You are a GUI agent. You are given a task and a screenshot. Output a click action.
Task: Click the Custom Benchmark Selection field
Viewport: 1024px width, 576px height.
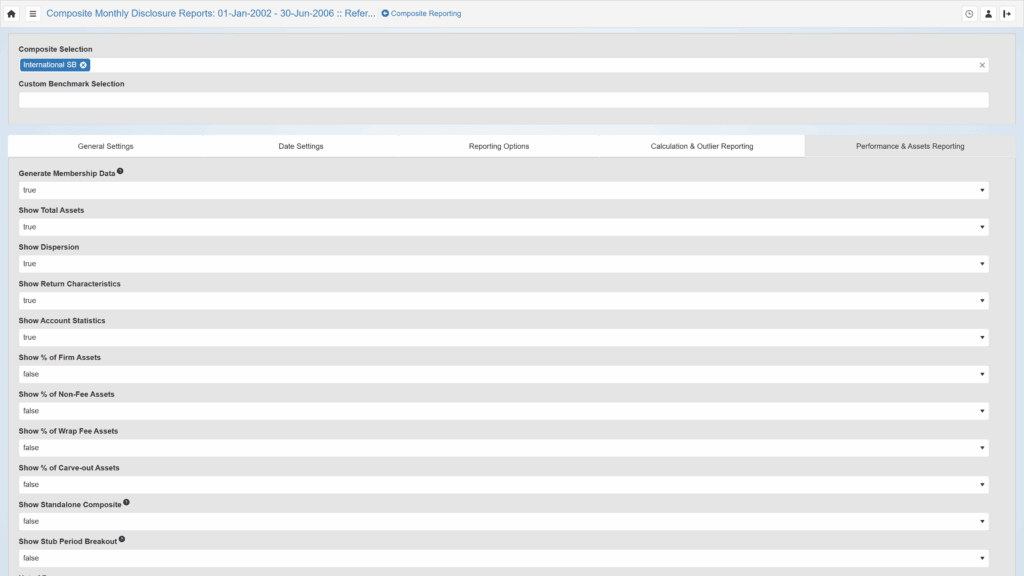click(x=503, y=100)
